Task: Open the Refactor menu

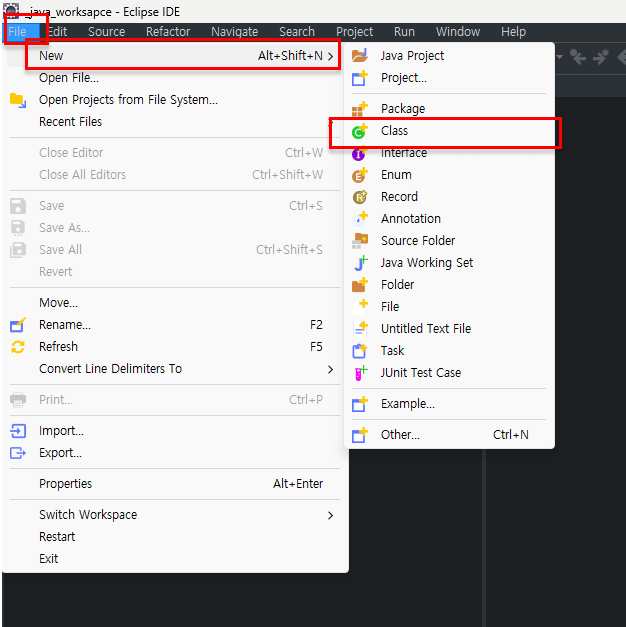Action: 168,32
